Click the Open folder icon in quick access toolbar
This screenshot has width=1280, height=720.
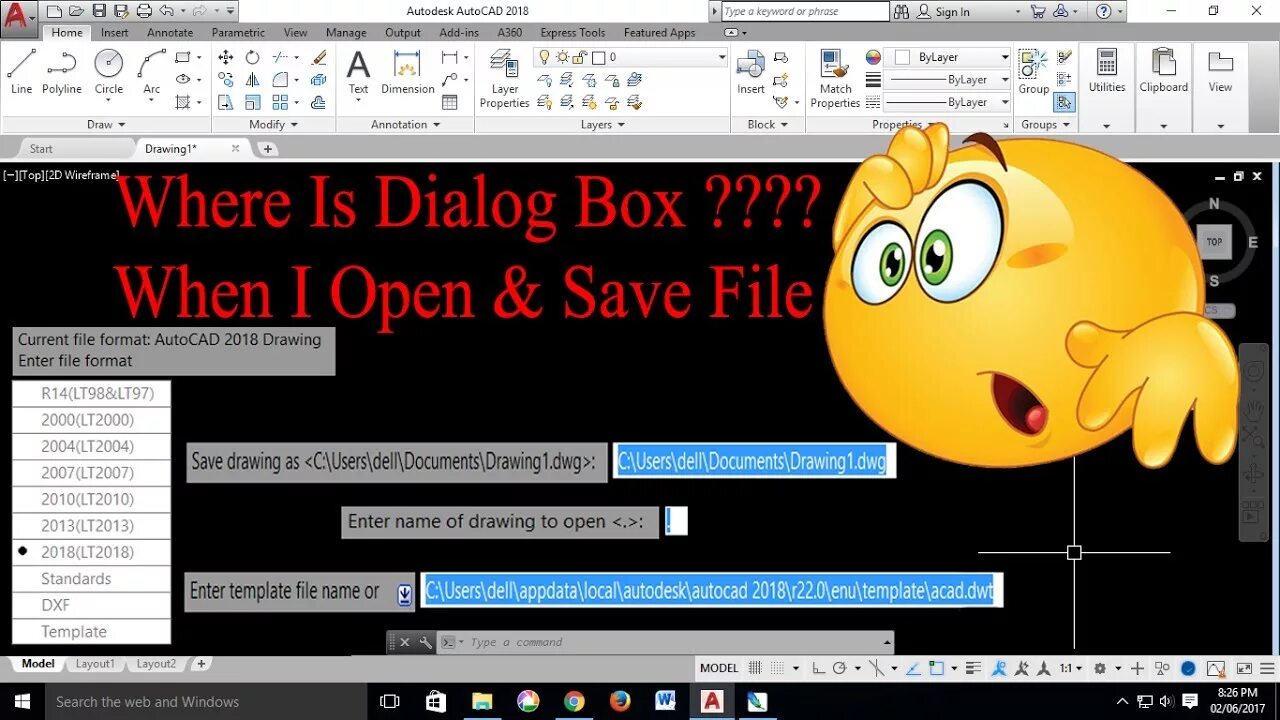click(76, 11)
